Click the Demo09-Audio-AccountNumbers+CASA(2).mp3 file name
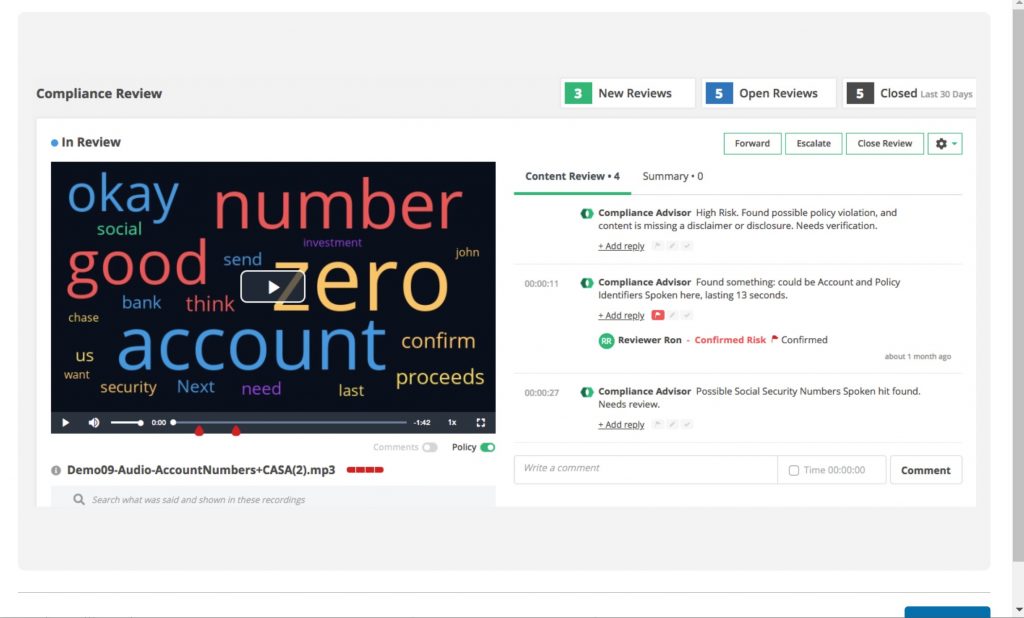Screen dimensions: 1024x618 (201, 470)
